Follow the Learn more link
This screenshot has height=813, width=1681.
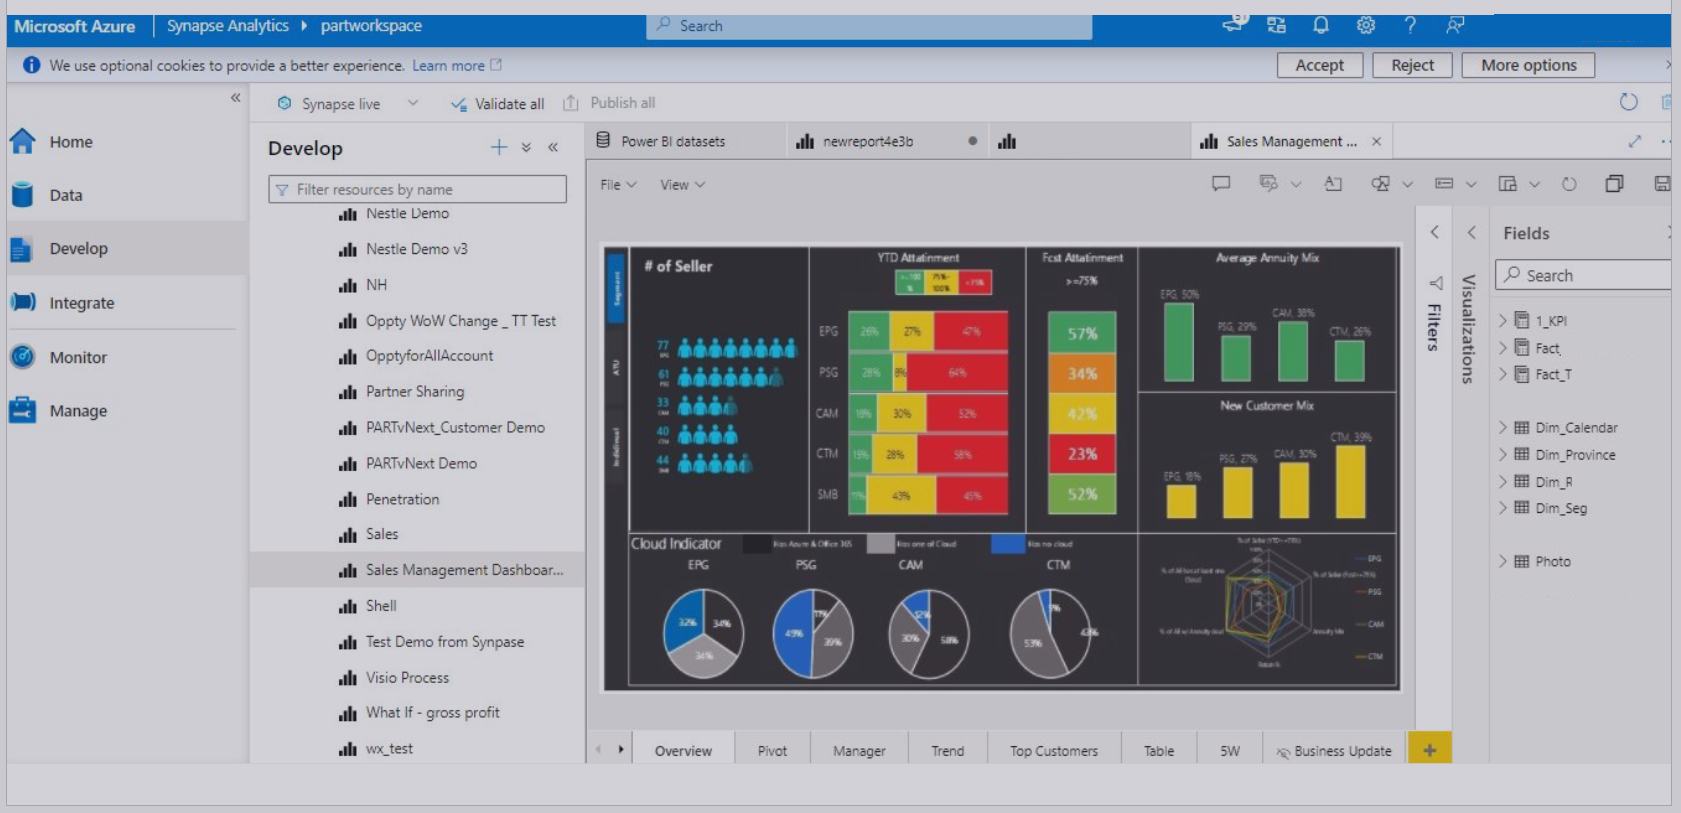[457, 66]
